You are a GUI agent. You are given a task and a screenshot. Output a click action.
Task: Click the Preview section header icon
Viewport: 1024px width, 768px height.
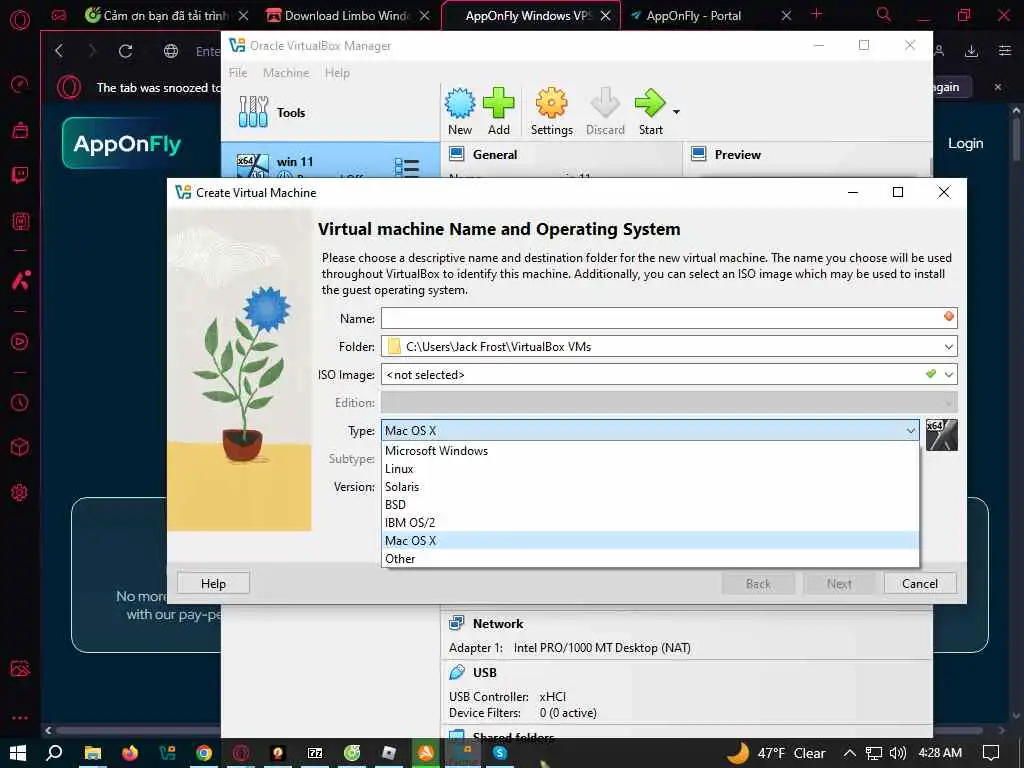point(699,154)
